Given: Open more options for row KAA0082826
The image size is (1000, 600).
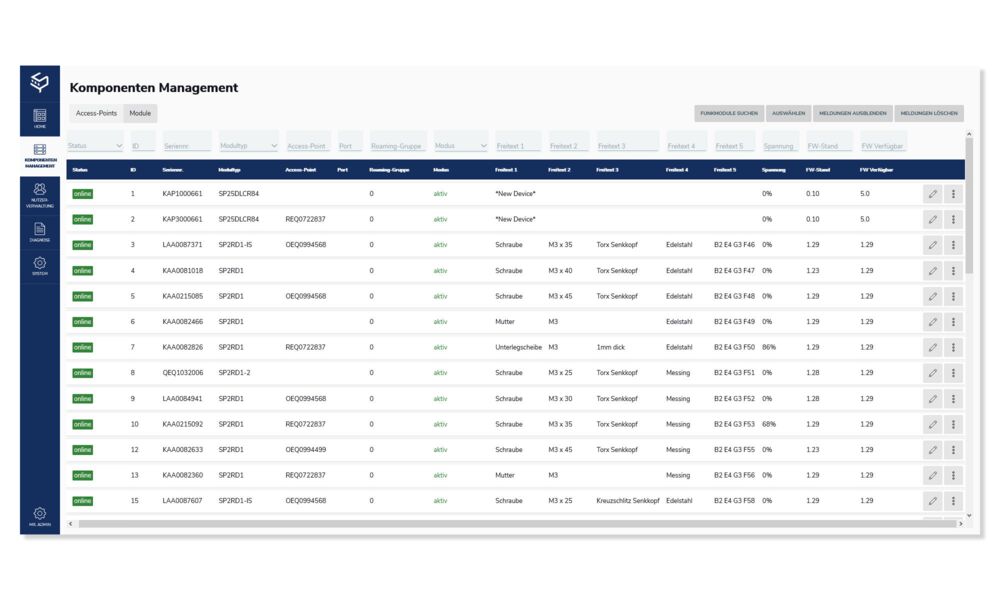Looking at the screenshot, I should (953, 348).
